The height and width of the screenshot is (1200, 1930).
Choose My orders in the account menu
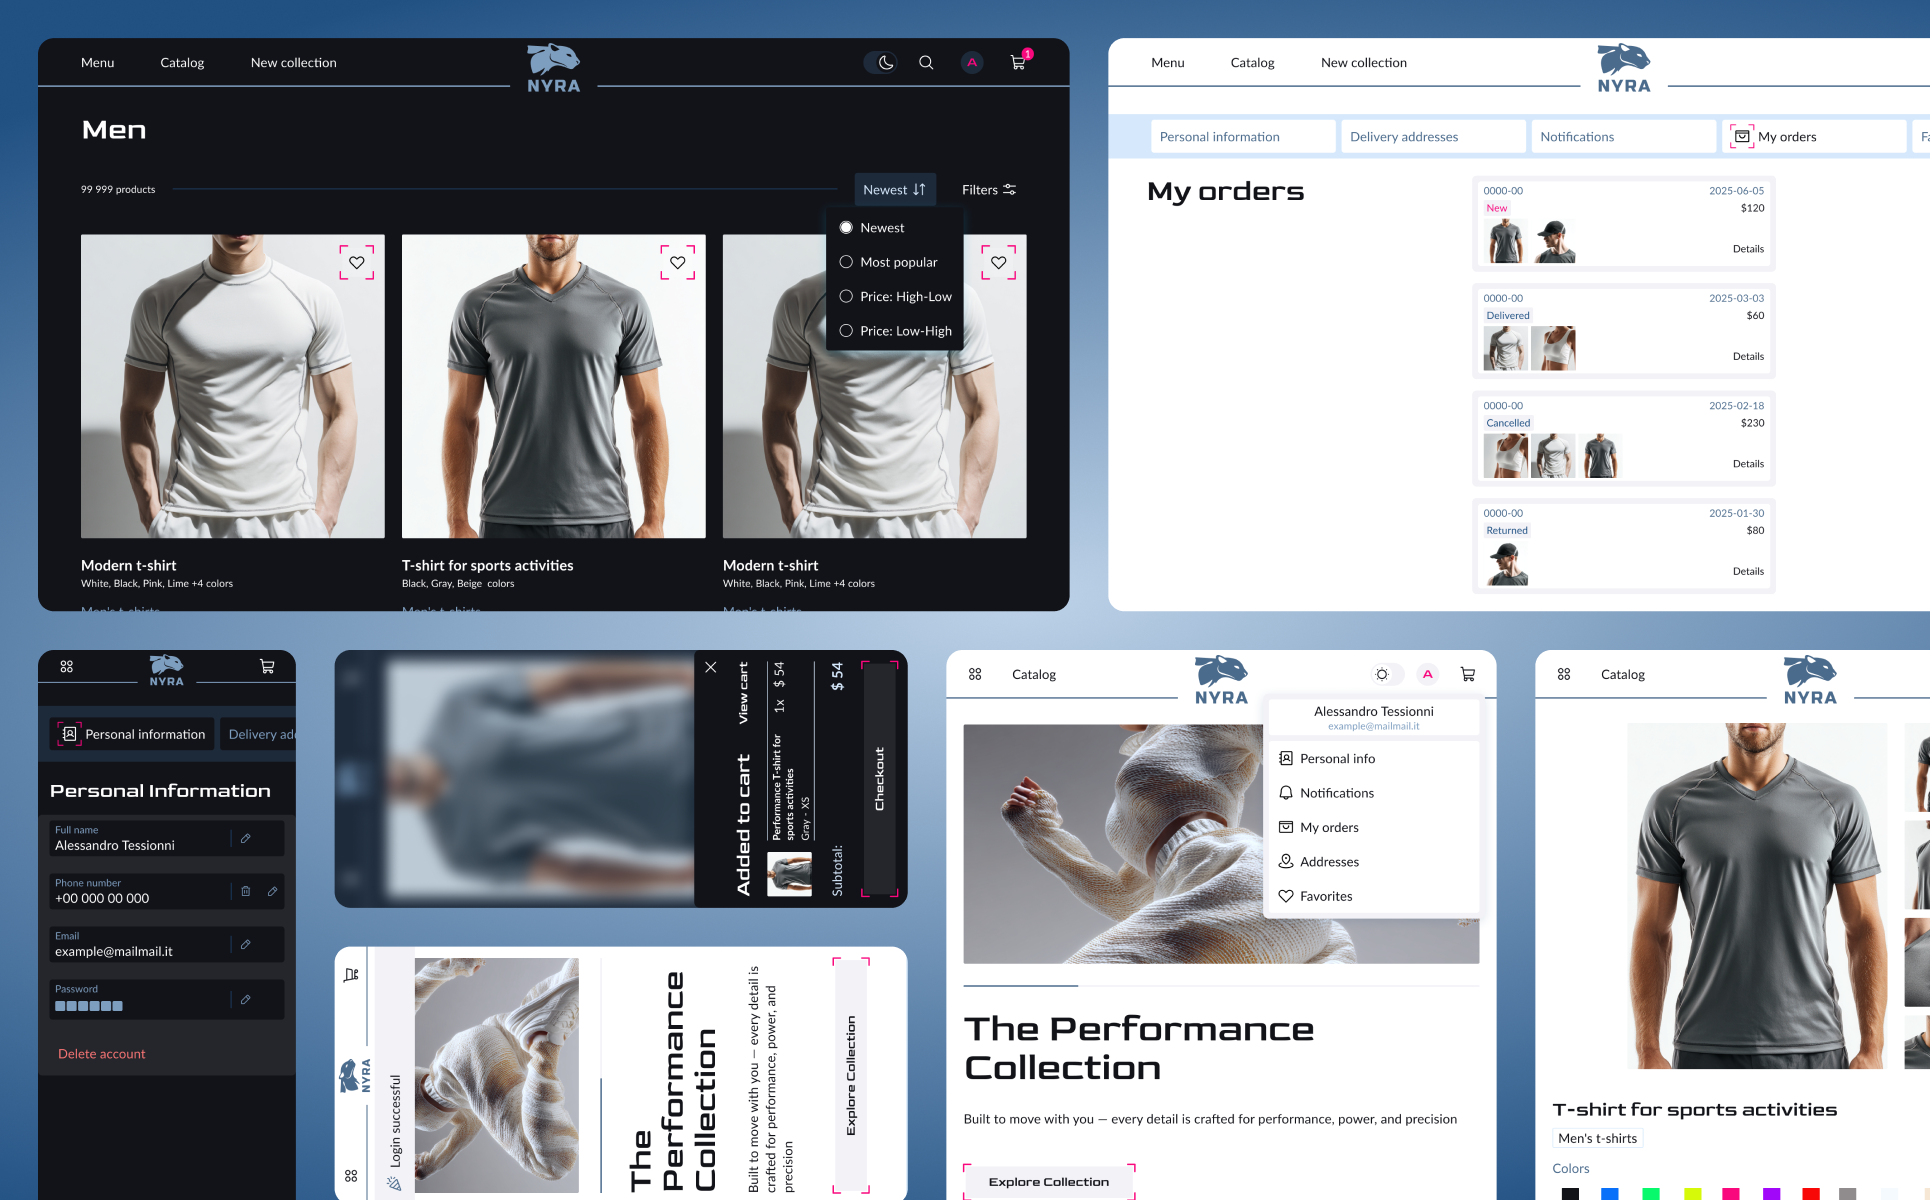[x=1328, y=827]
